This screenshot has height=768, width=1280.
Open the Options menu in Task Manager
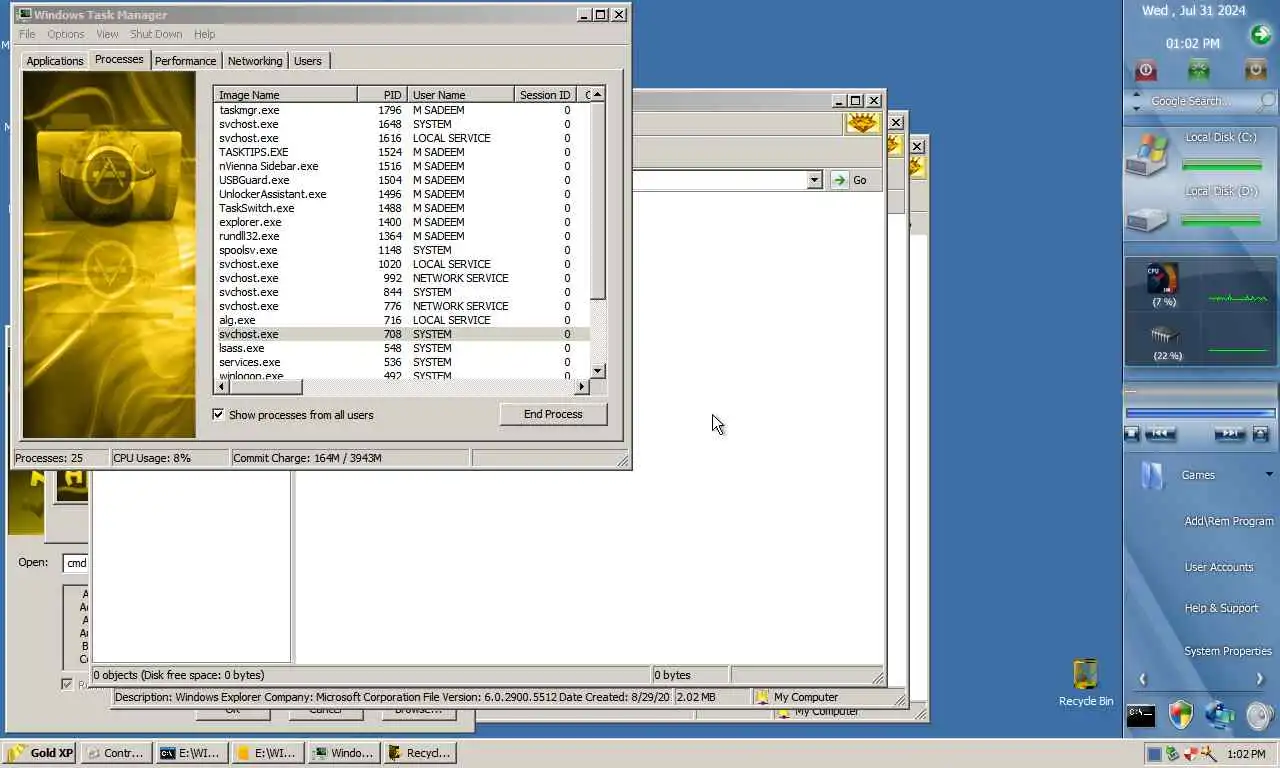coord(66,34)
